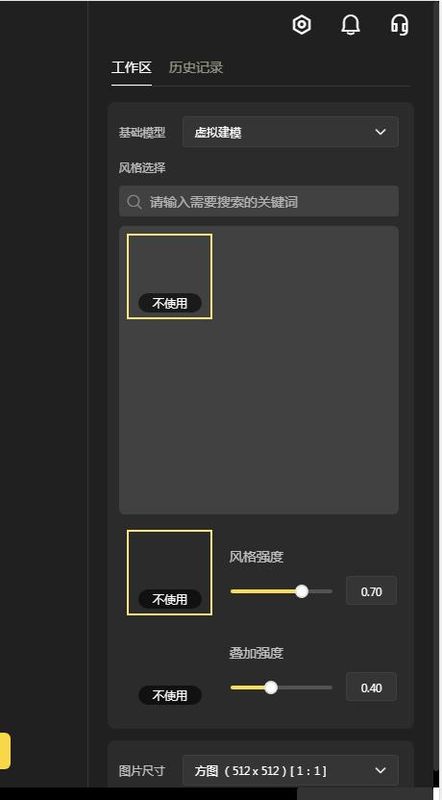Click the magnifier icon in style search
Image resolution: width=442 pixels, height=800 pixels.
pos(135,202)
